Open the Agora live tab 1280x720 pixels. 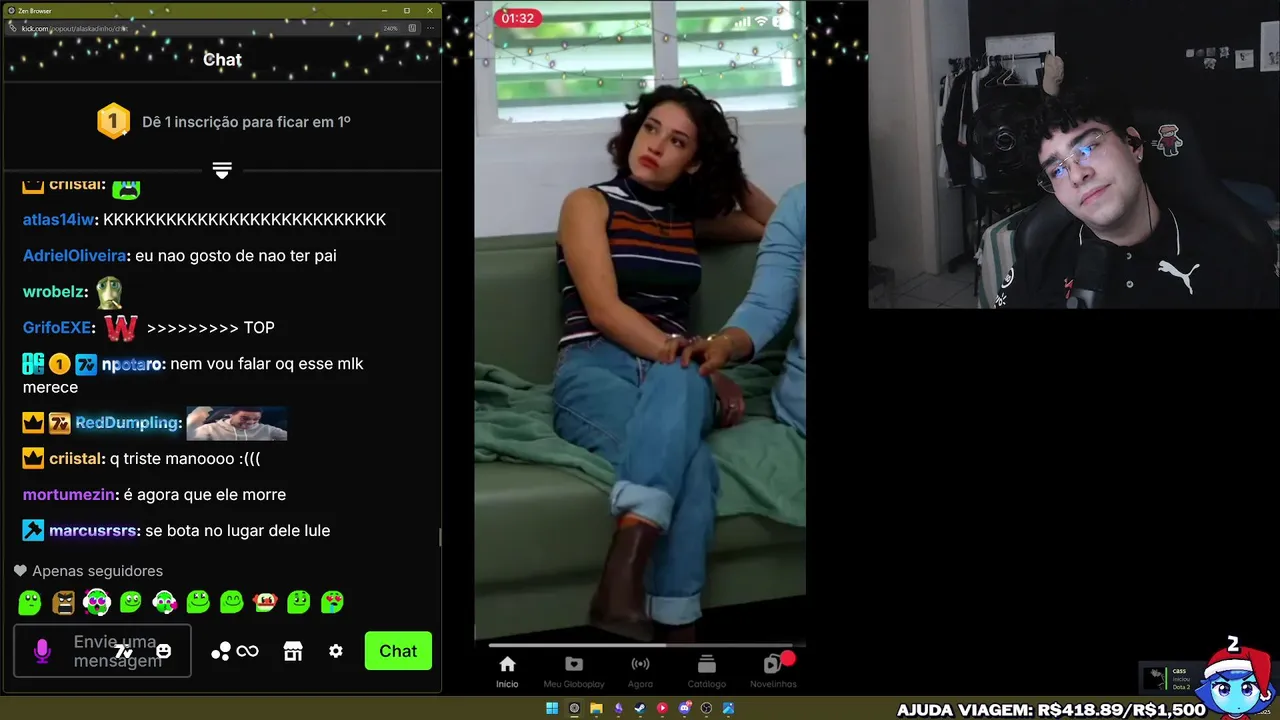coord(640,671)
